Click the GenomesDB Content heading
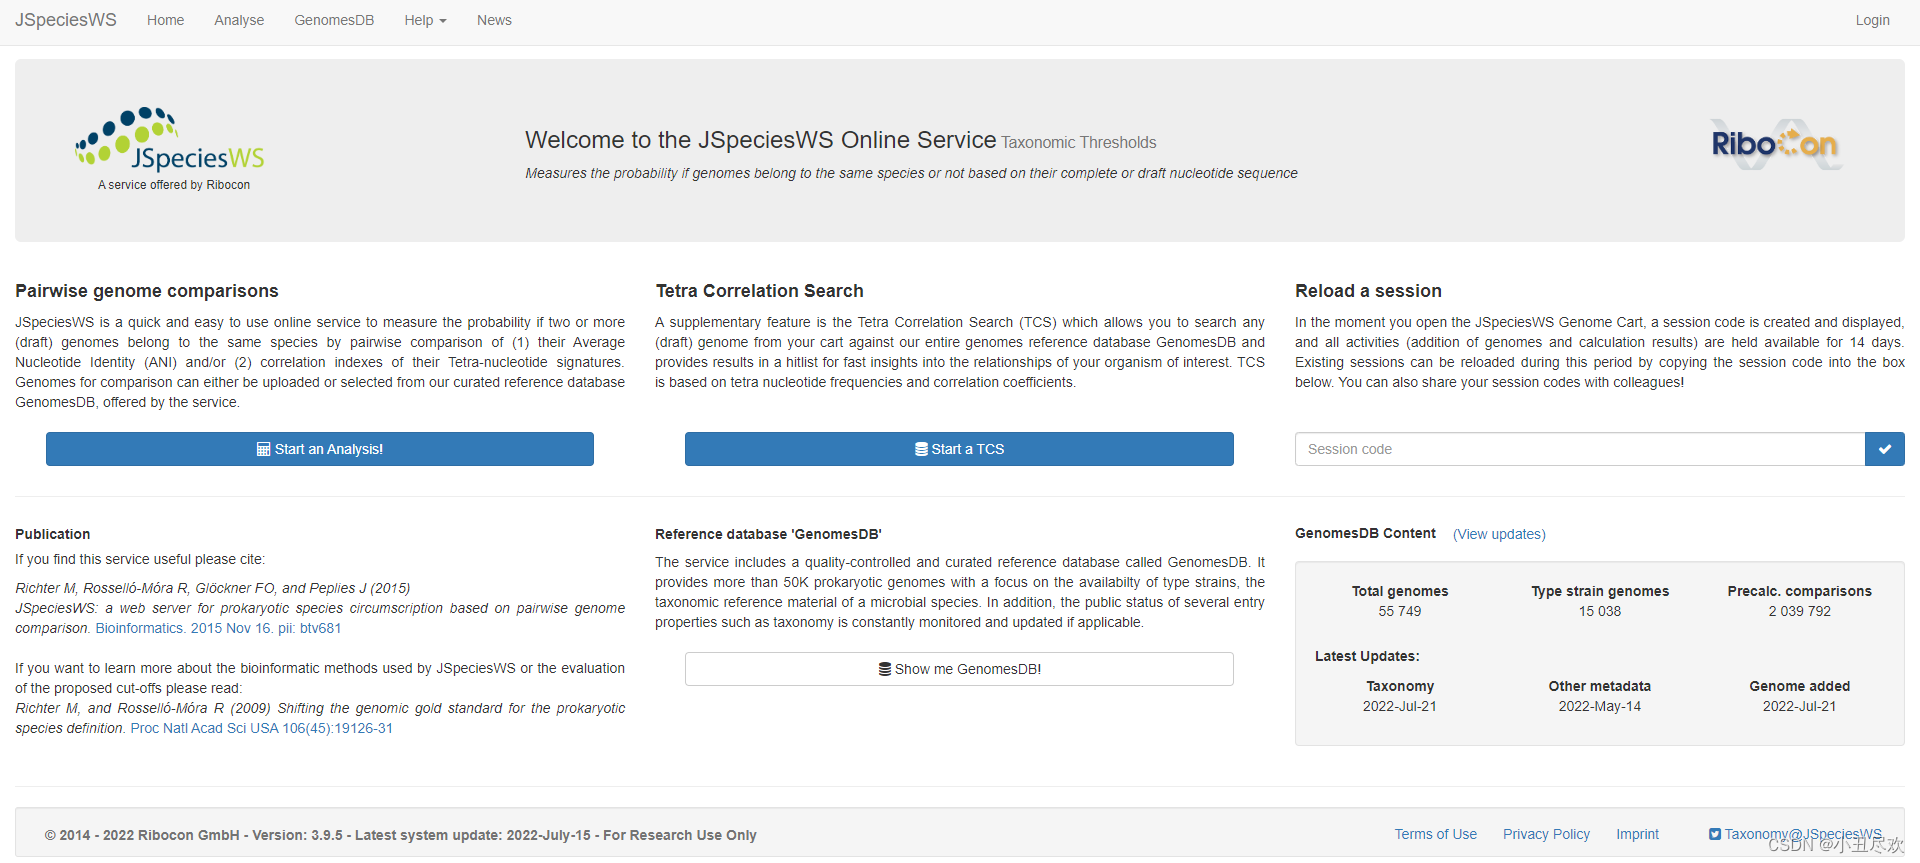 tap(1365, 533)
